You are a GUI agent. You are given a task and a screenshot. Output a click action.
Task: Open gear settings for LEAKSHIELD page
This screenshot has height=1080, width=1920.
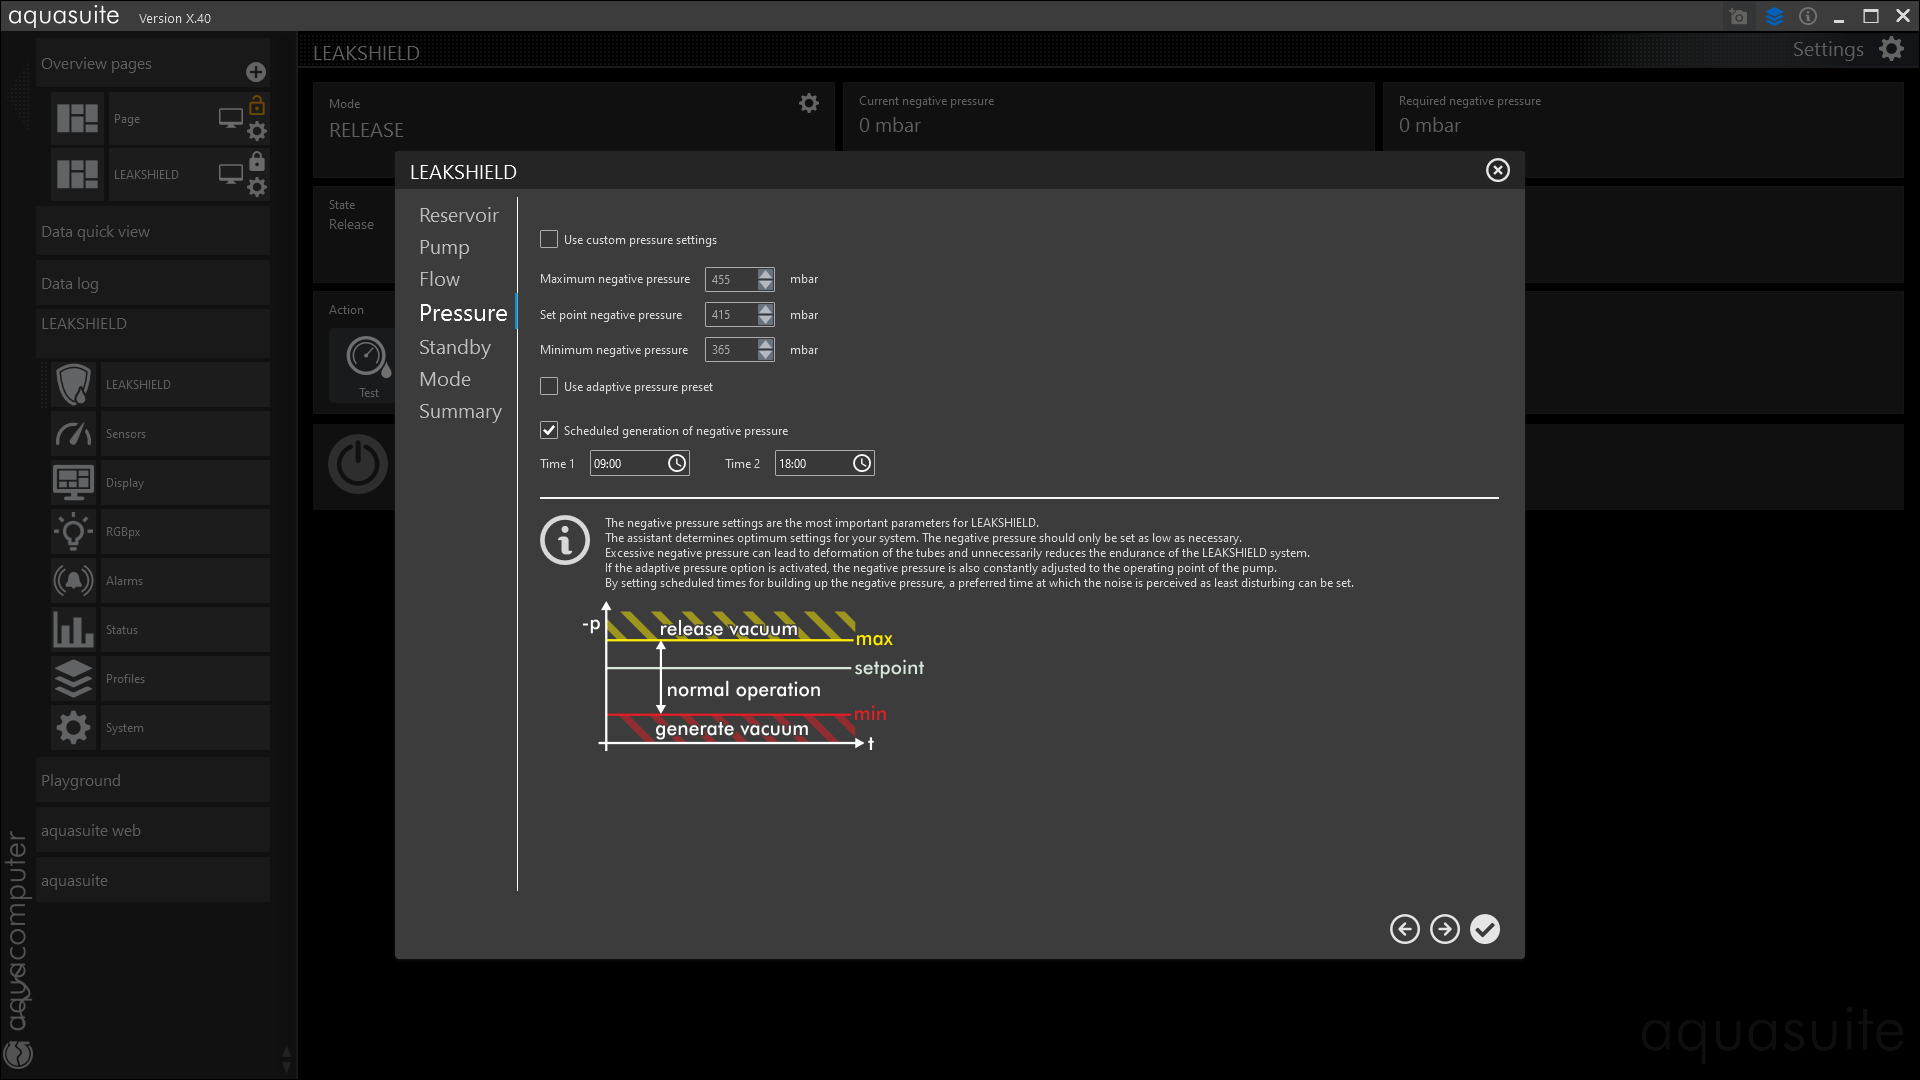click(x=257, y=187)
